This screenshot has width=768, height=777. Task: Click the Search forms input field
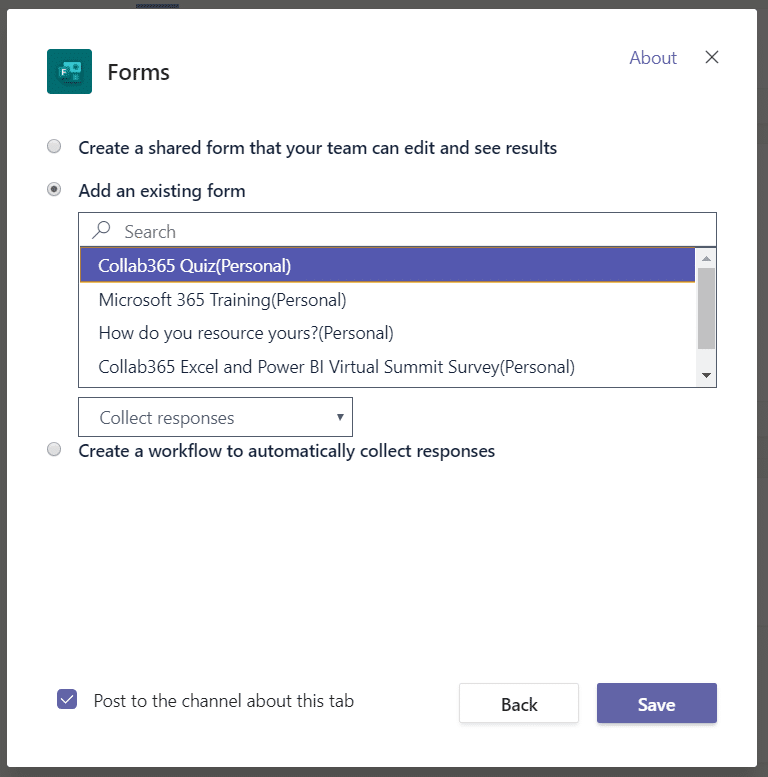410,231
